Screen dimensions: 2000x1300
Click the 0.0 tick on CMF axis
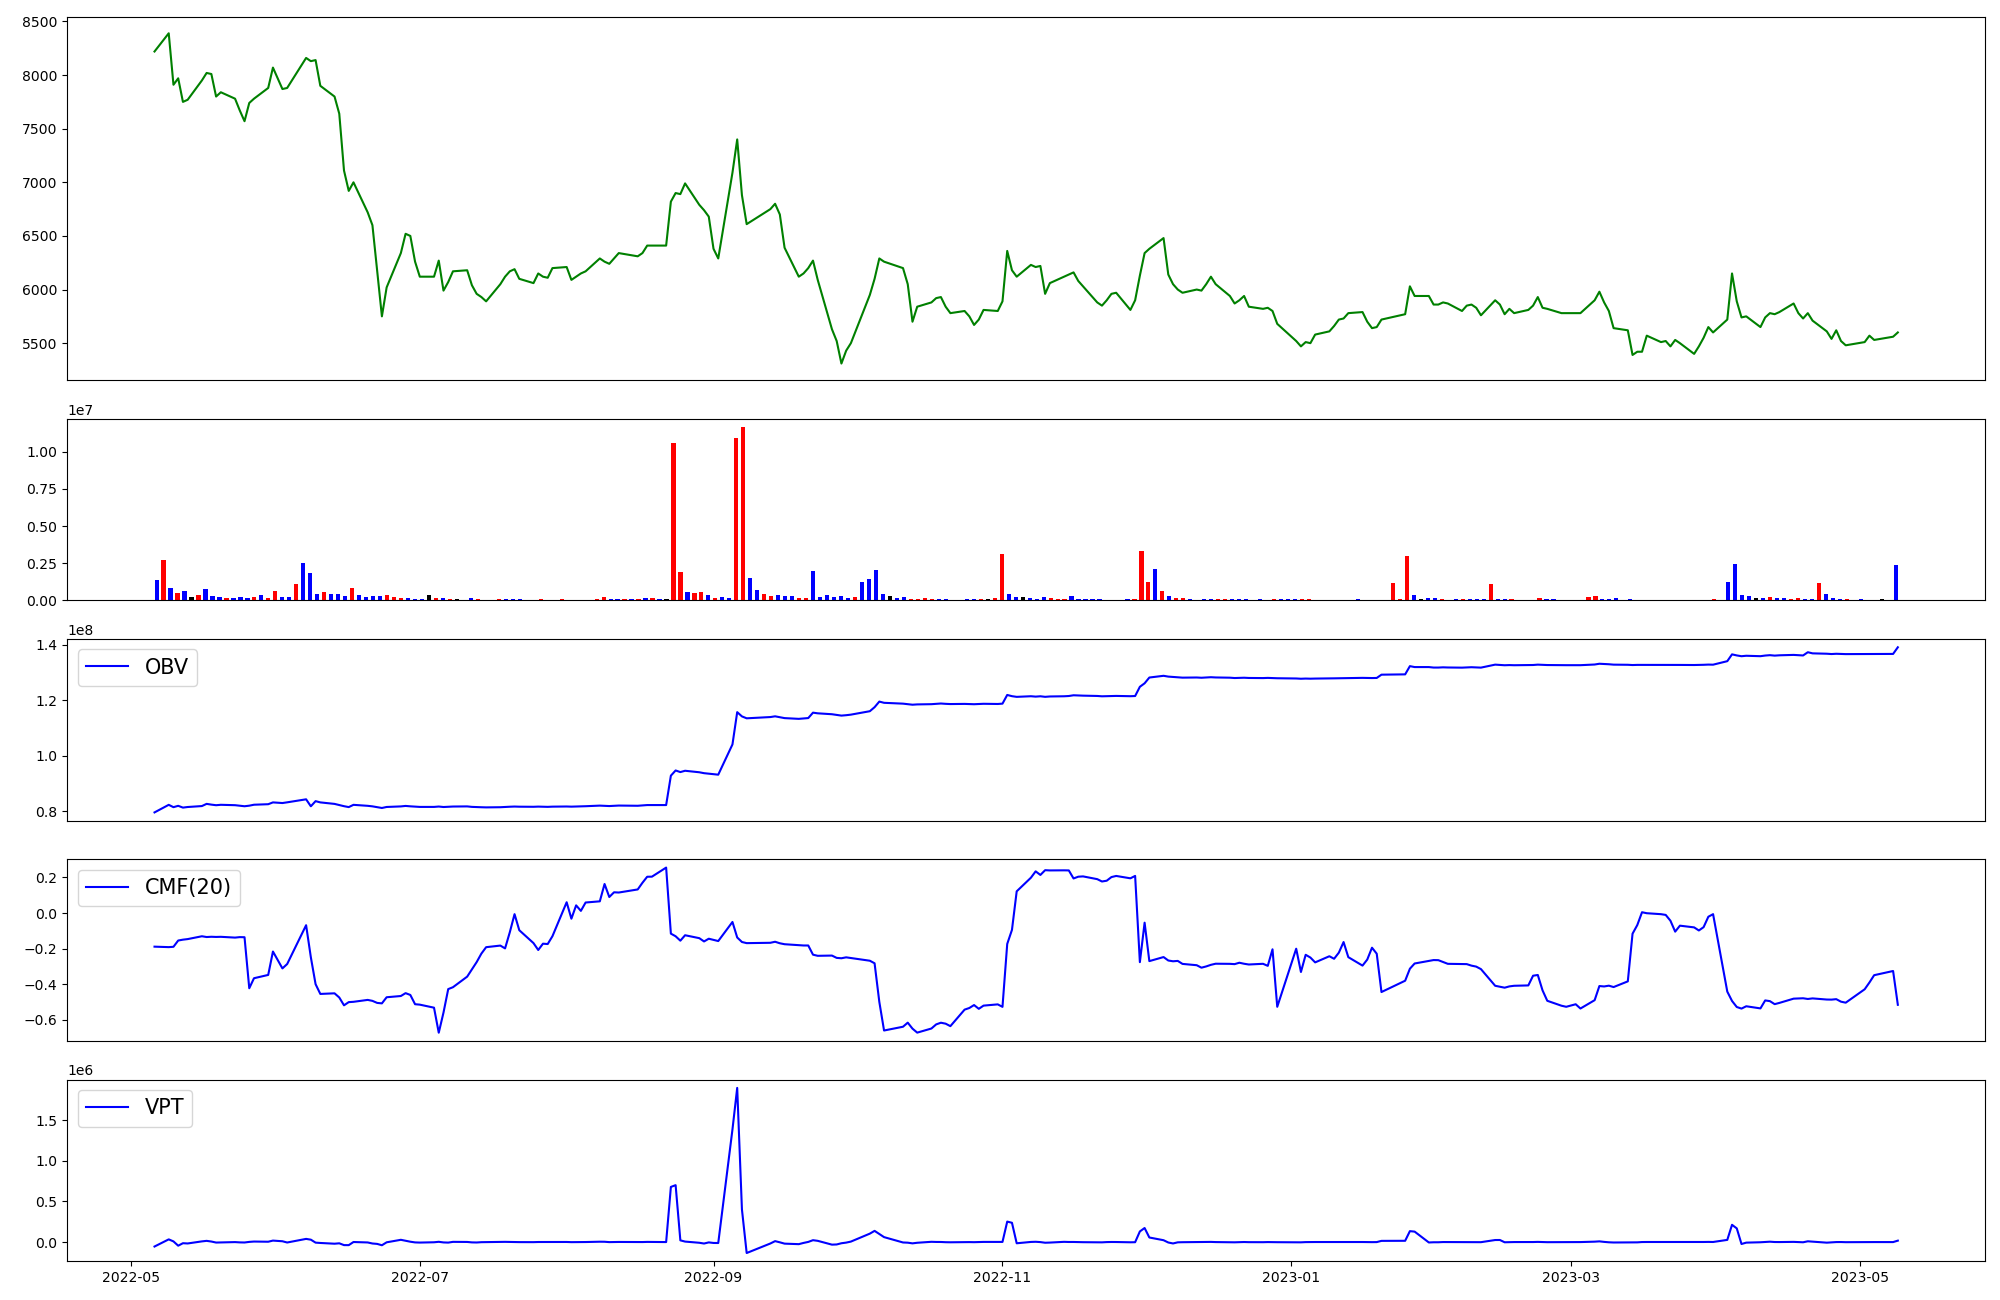pos(46,914)
